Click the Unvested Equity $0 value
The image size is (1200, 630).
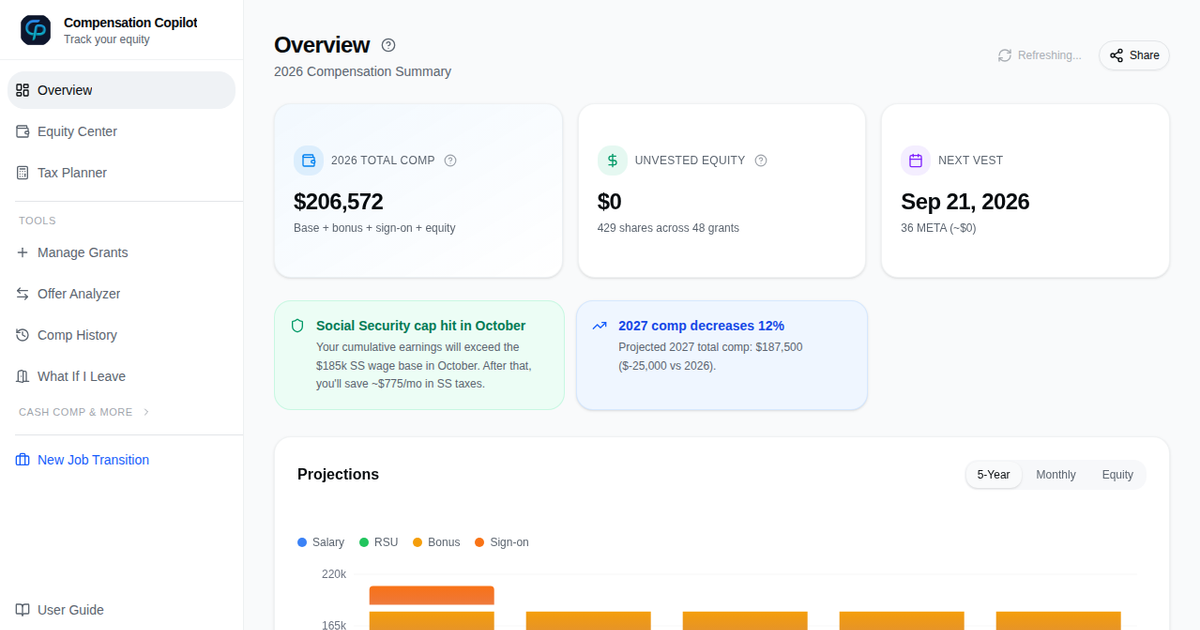[x=609, y=202]
